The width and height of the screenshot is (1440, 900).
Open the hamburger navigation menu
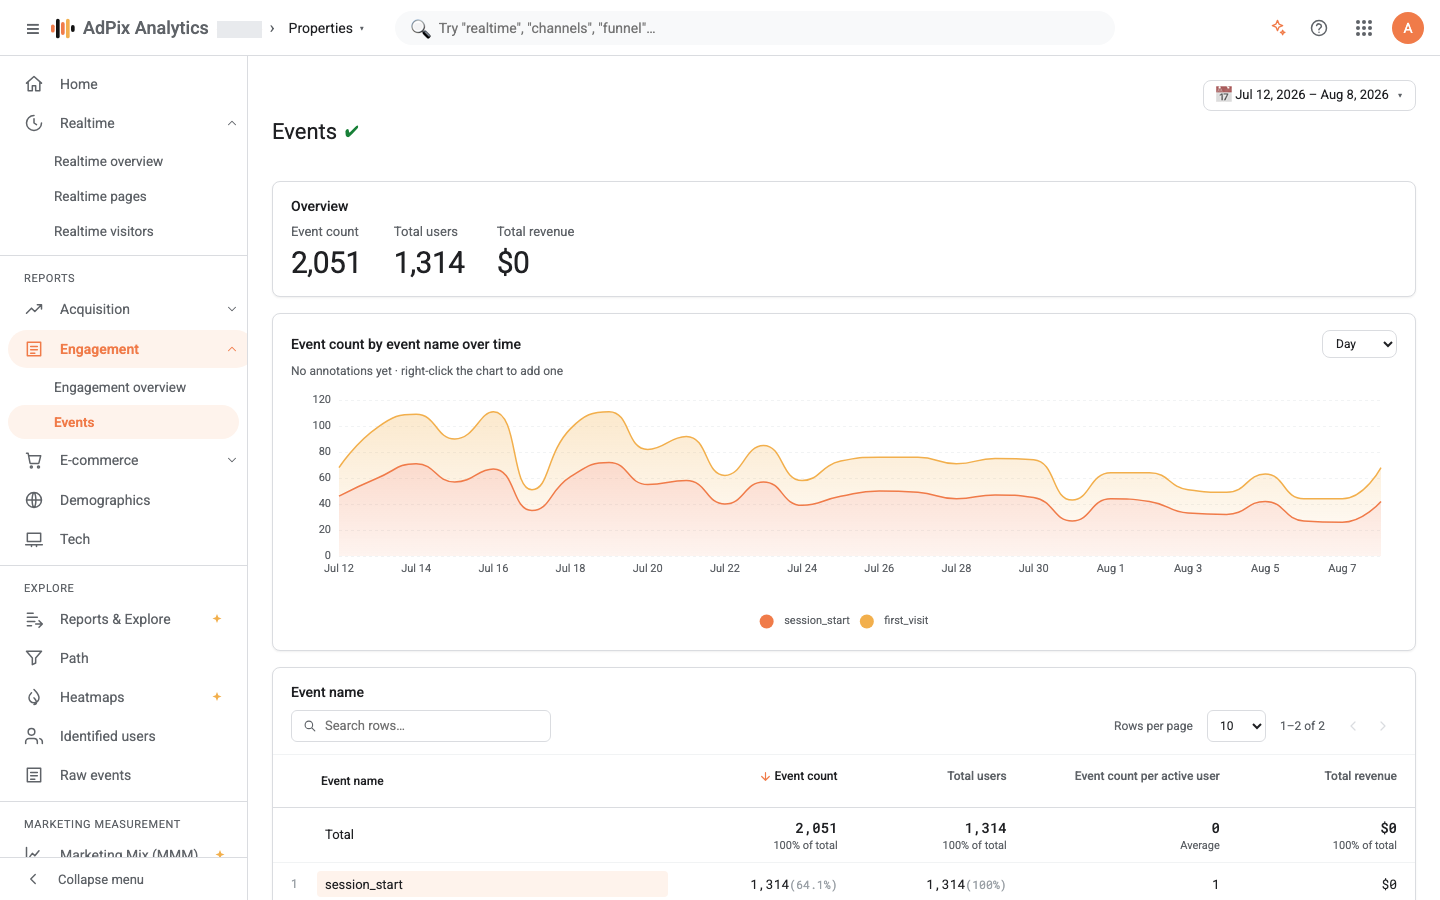click(33, 28)
